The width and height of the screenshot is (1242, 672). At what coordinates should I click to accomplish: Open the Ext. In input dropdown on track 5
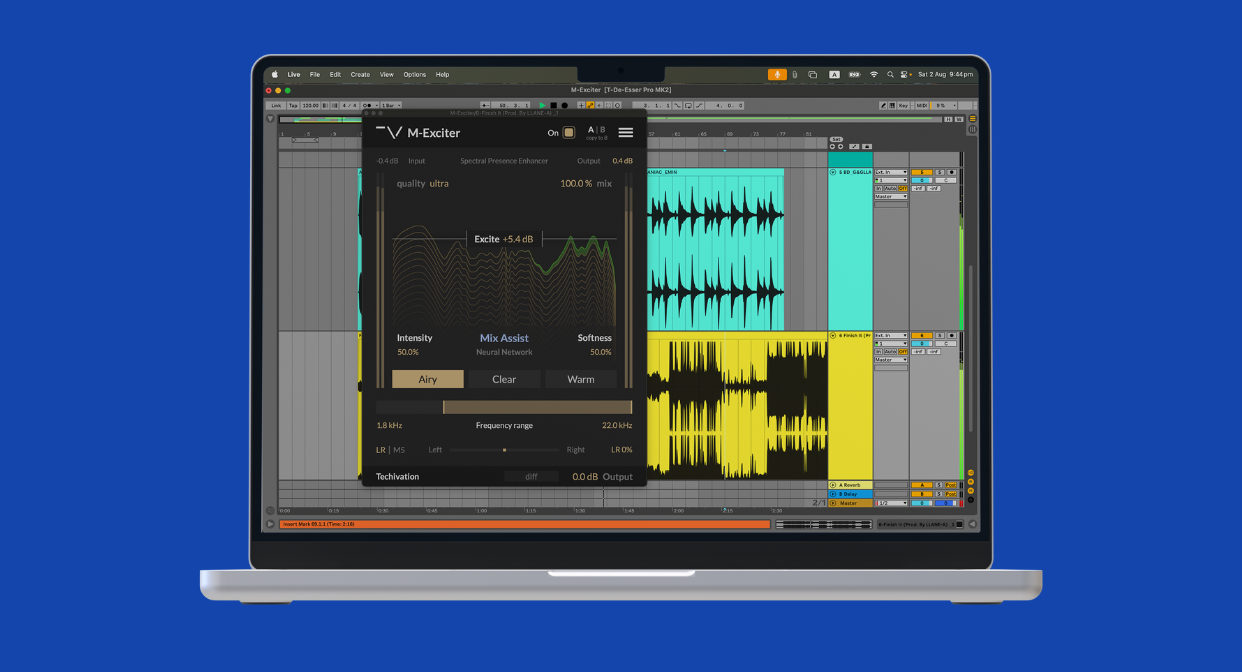click(x=890, y=172)
